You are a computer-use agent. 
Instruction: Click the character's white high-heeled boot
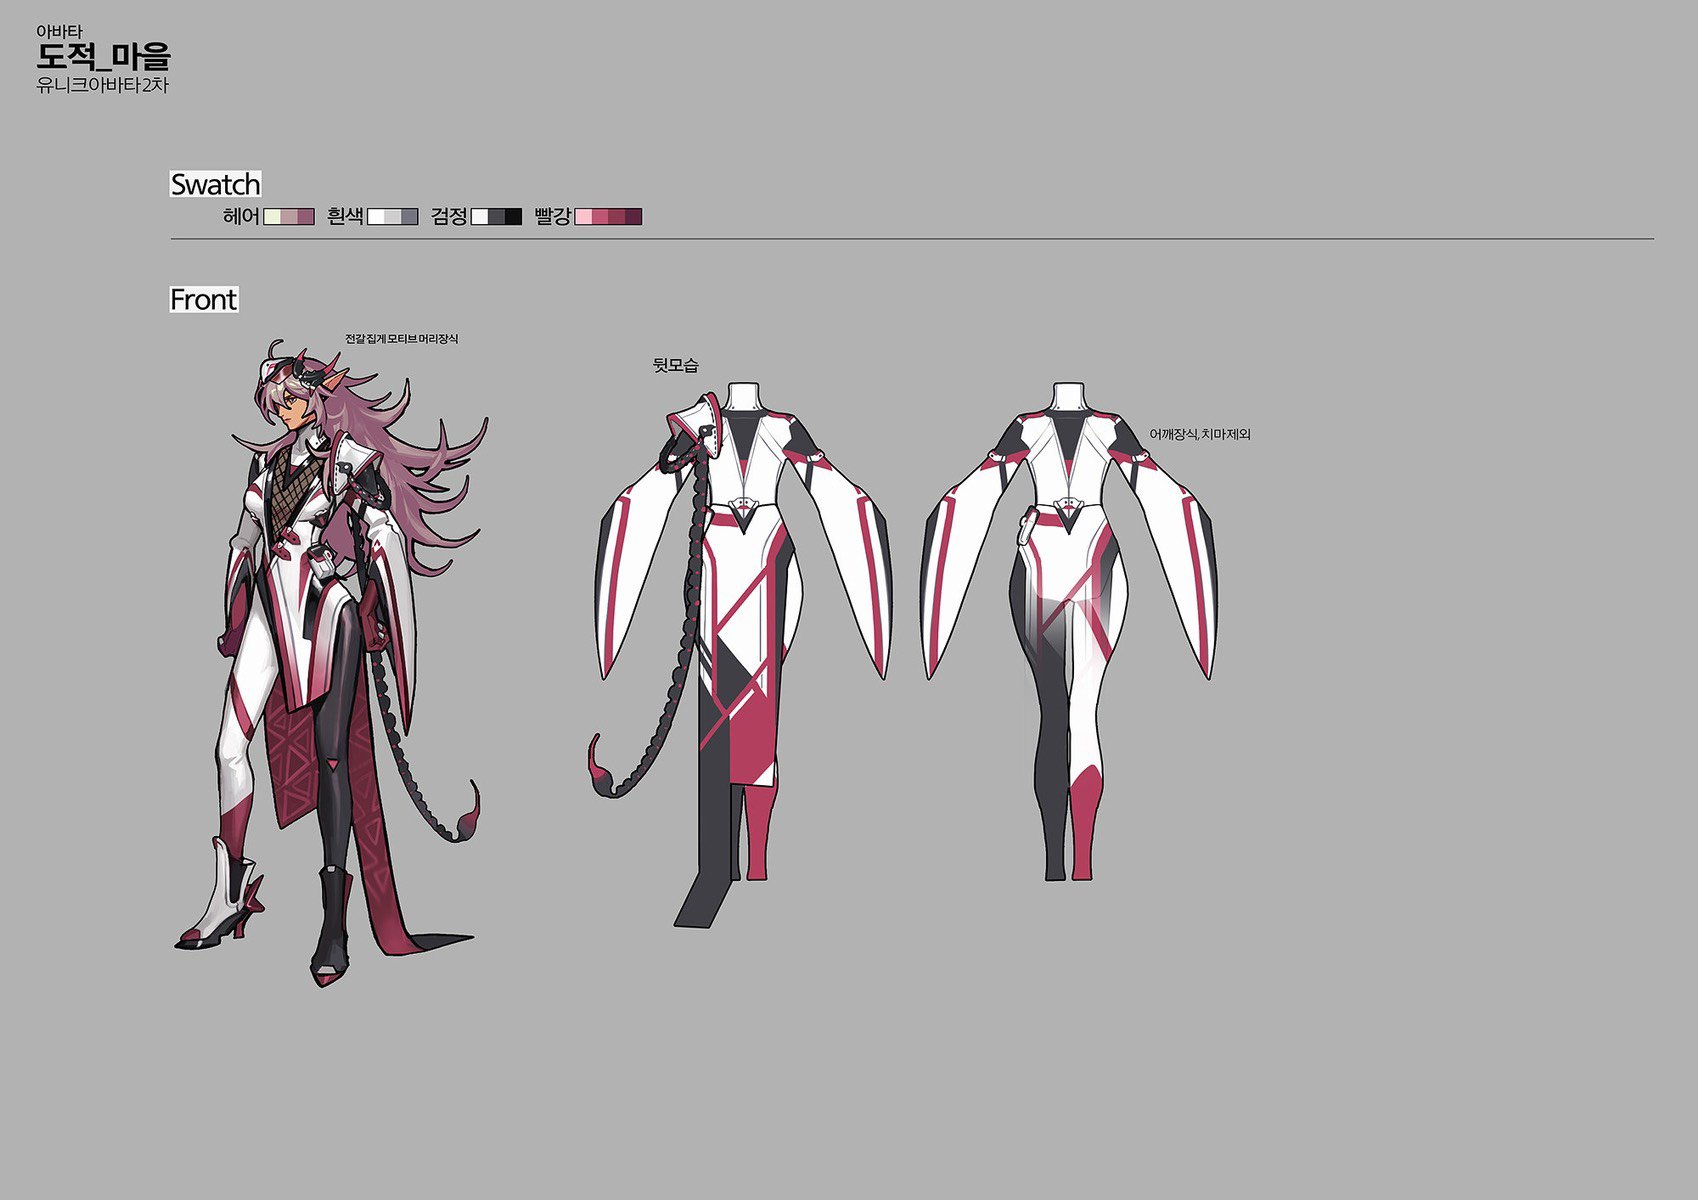click(x=222, y=895)
